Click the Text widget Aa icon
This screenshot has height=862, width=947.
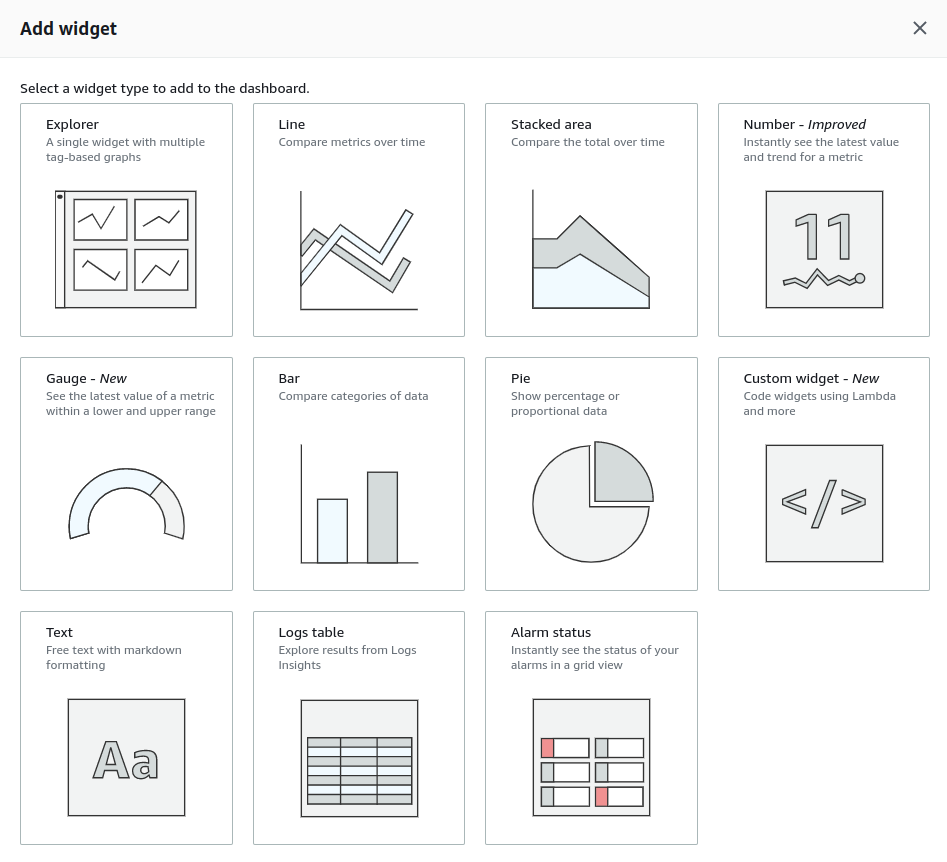[x=126, y=757]
